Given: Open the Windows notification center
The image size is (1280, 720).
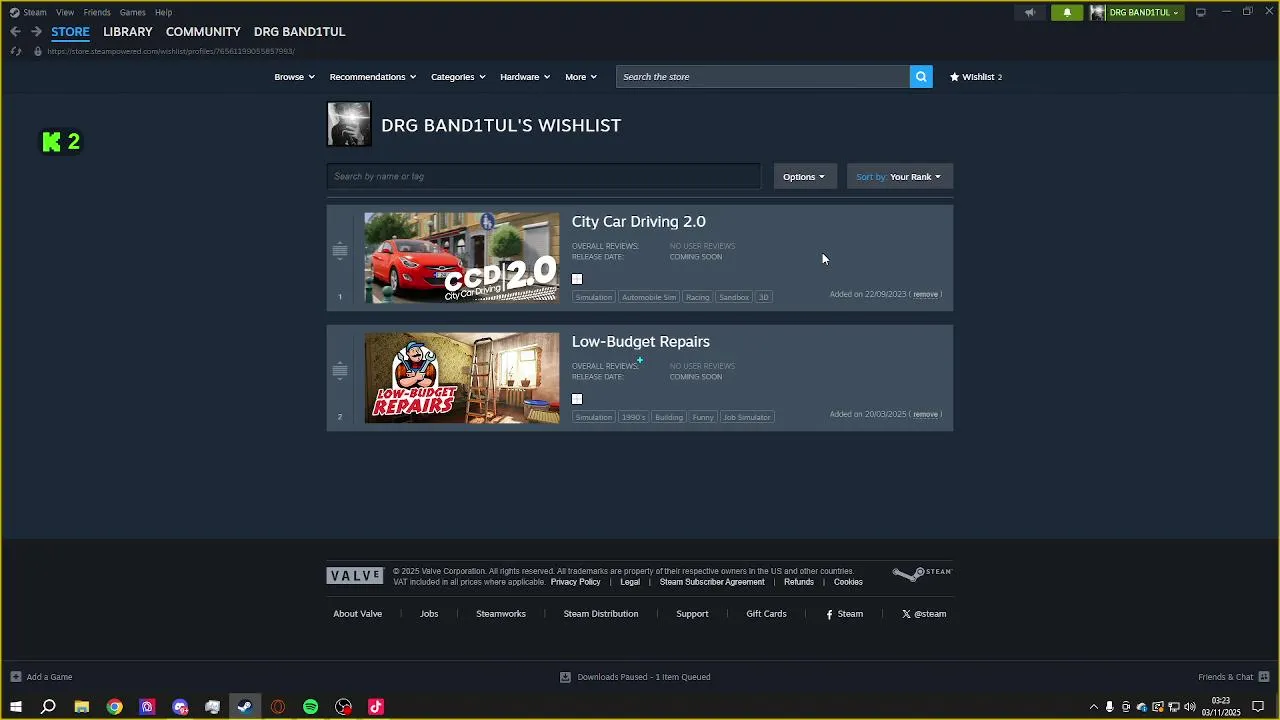Looking at the screenshot, I should click(1258, 707).
